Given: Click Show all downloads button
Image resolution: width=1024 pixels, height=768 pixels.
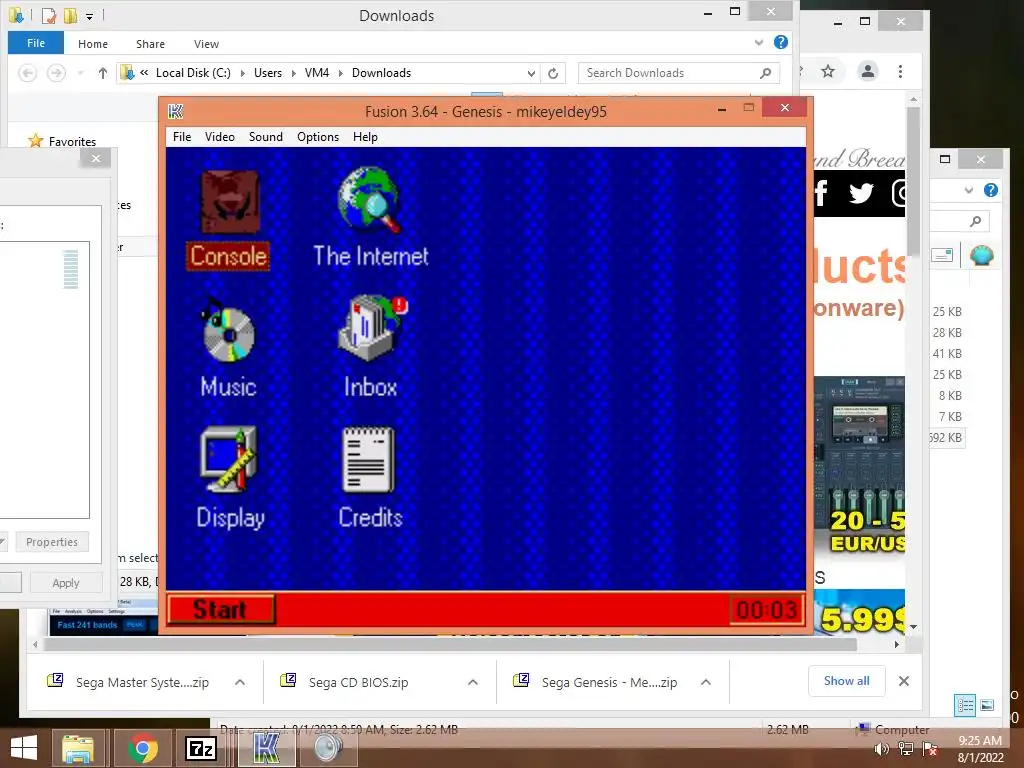Looking at the screenshot, I should [x=846, y=681].
